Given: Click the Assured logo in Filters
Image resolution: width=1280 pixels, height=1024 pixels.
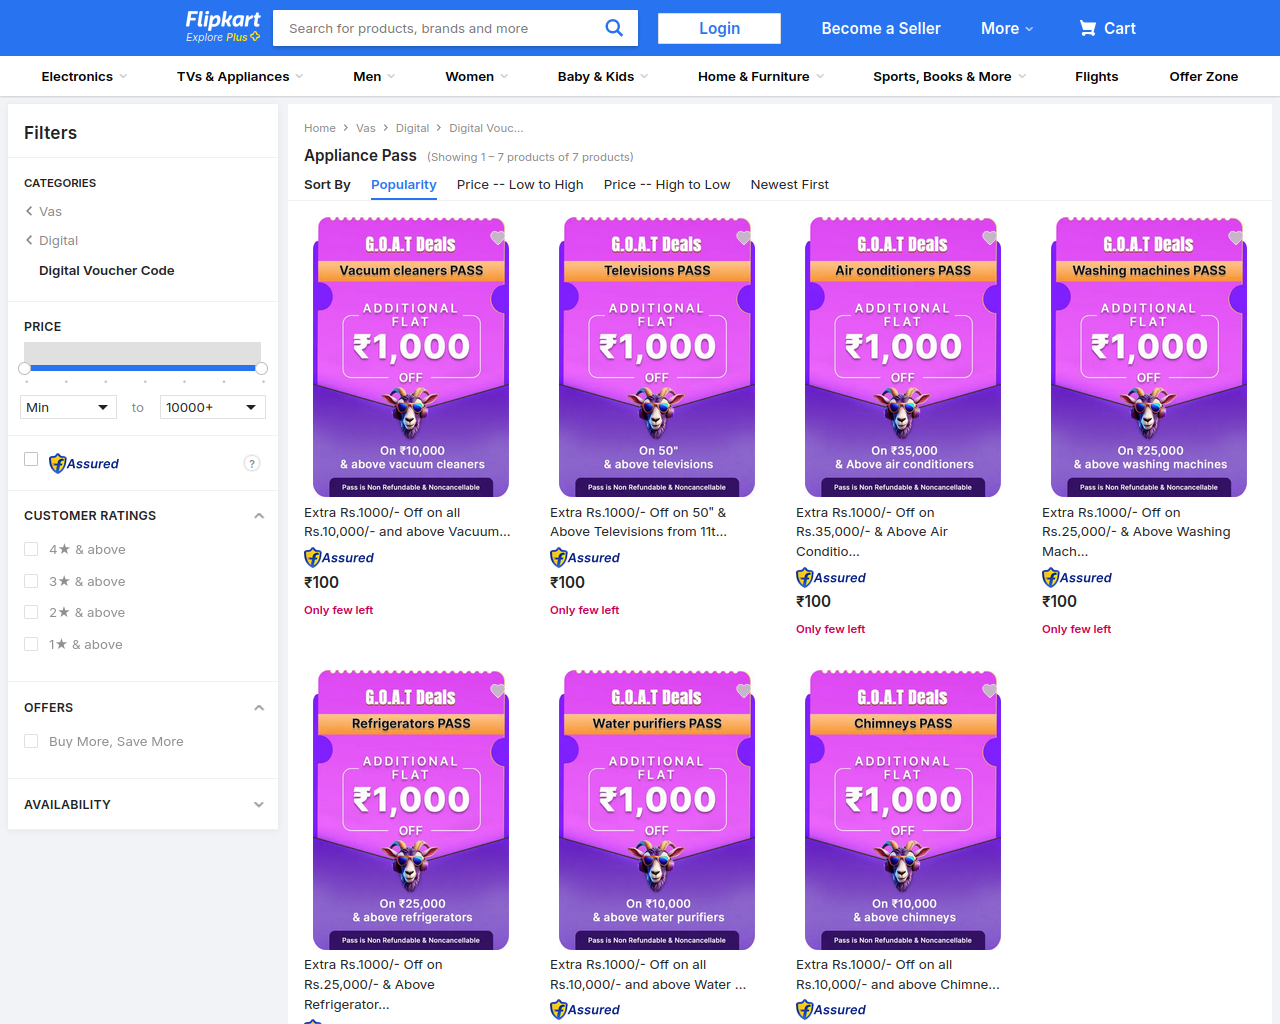Looking at the screenshot, I should 84,463.
